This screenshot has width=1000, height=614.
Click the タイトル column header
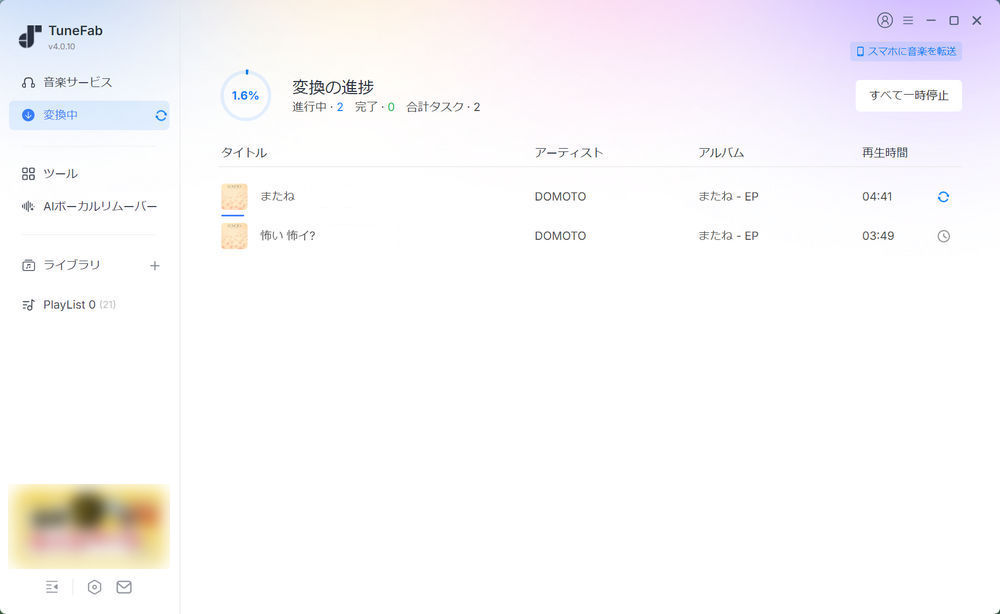point(244,153)
